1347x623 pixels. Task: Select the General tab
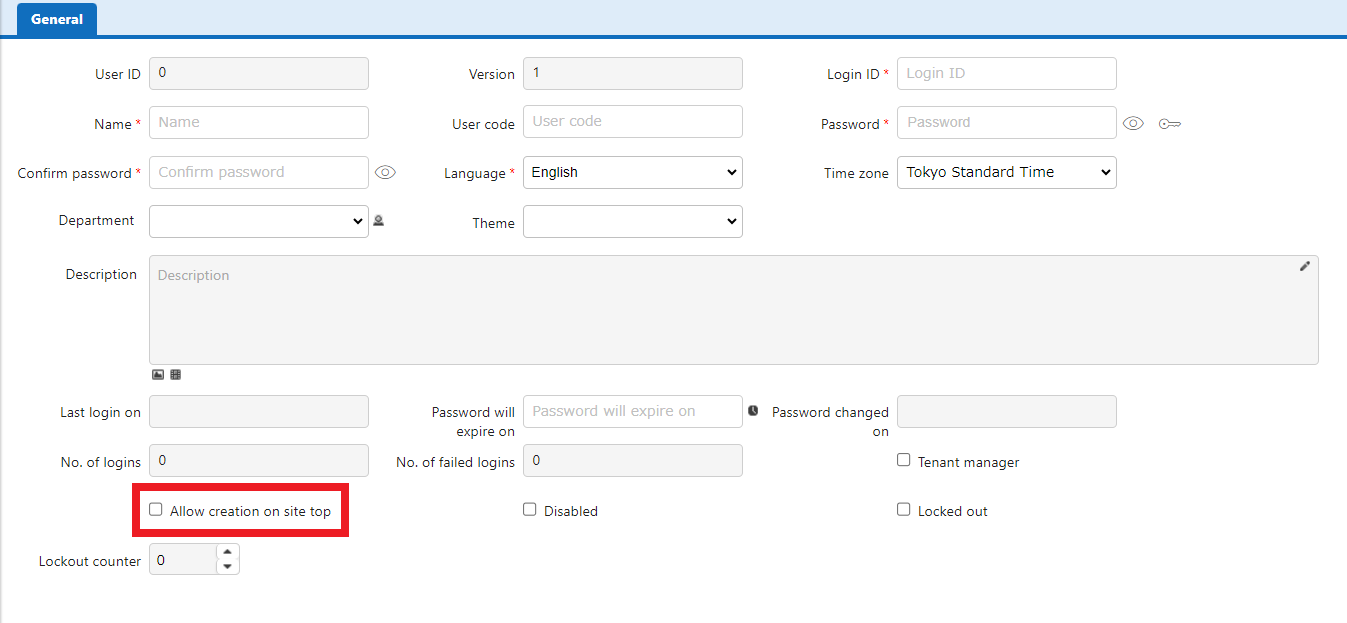click(x=57, y=19)
